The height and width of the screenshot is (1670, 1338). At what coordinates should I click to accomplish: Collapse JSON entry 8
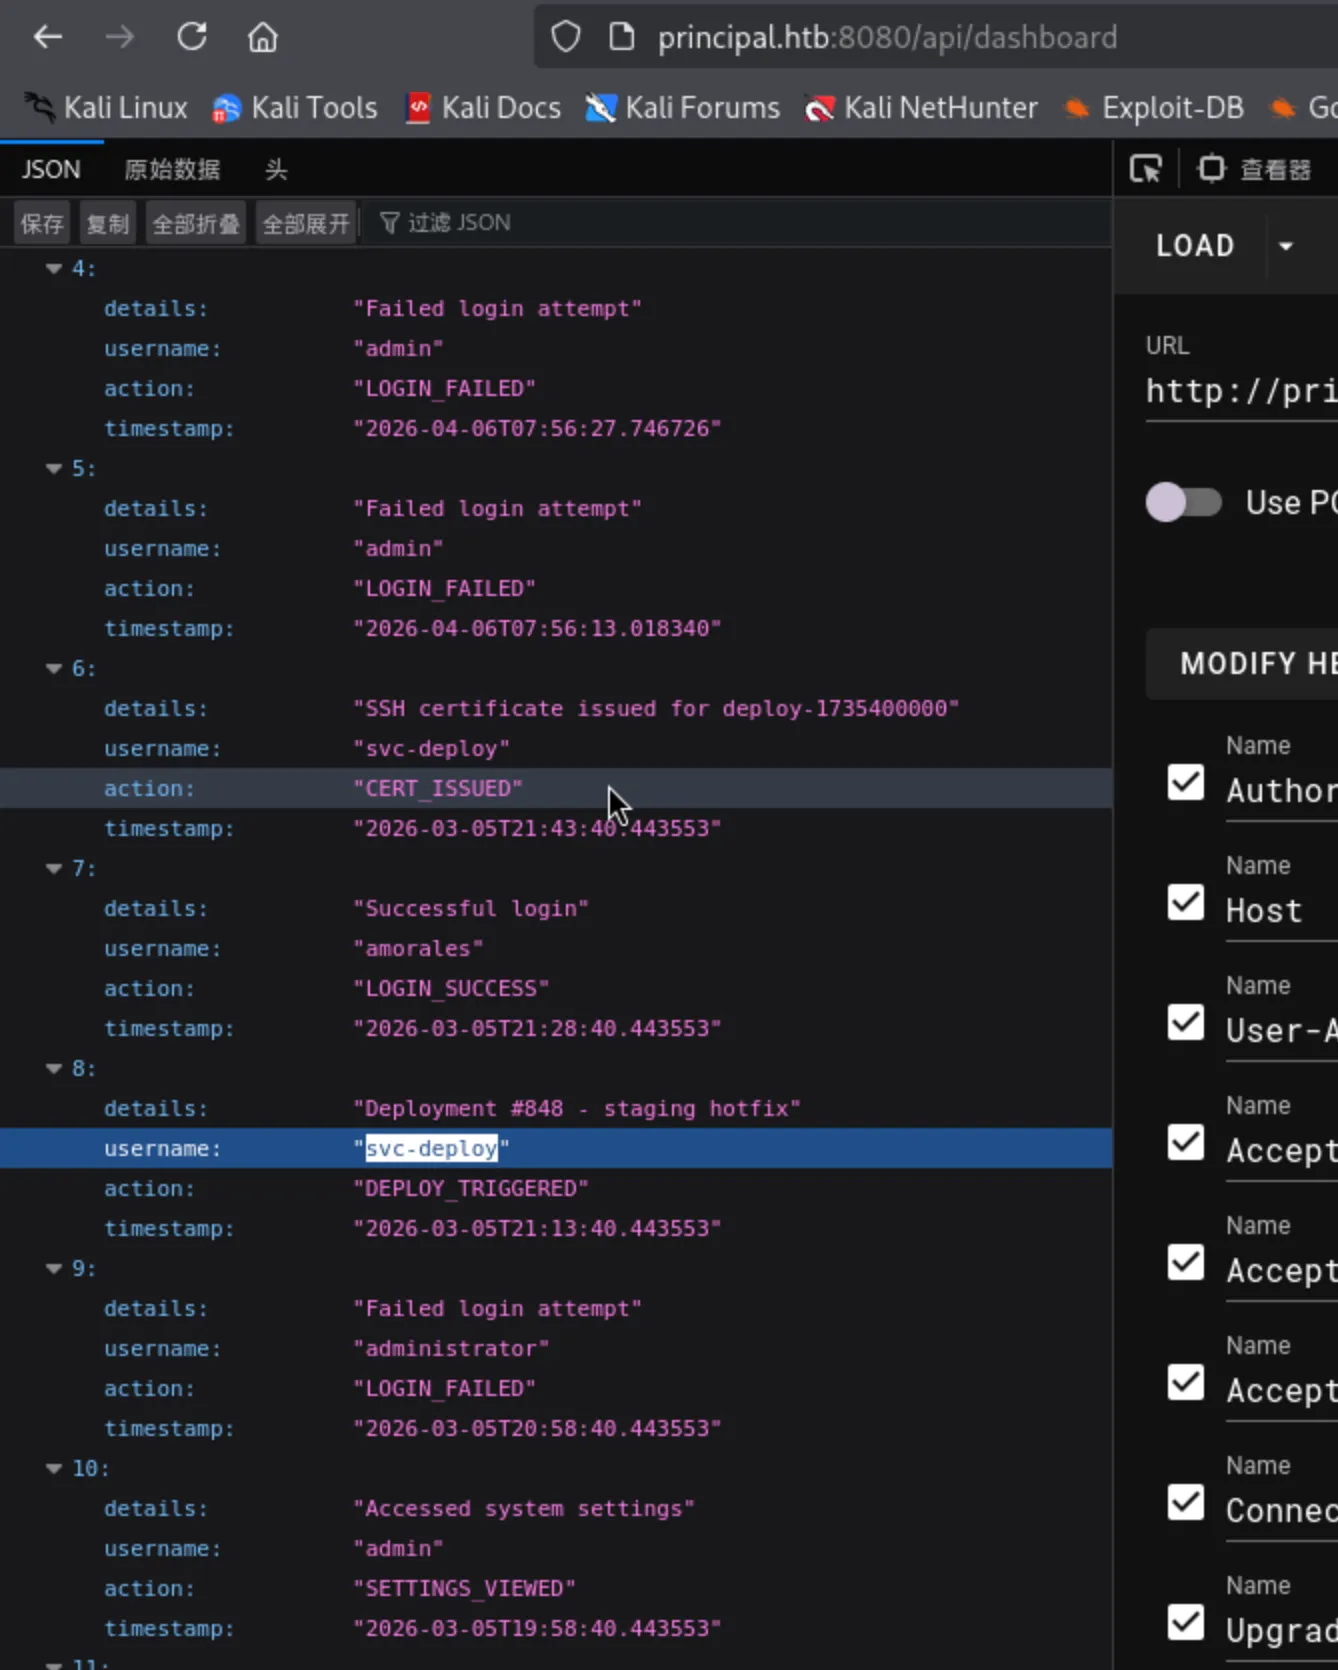coord(54,1068)
